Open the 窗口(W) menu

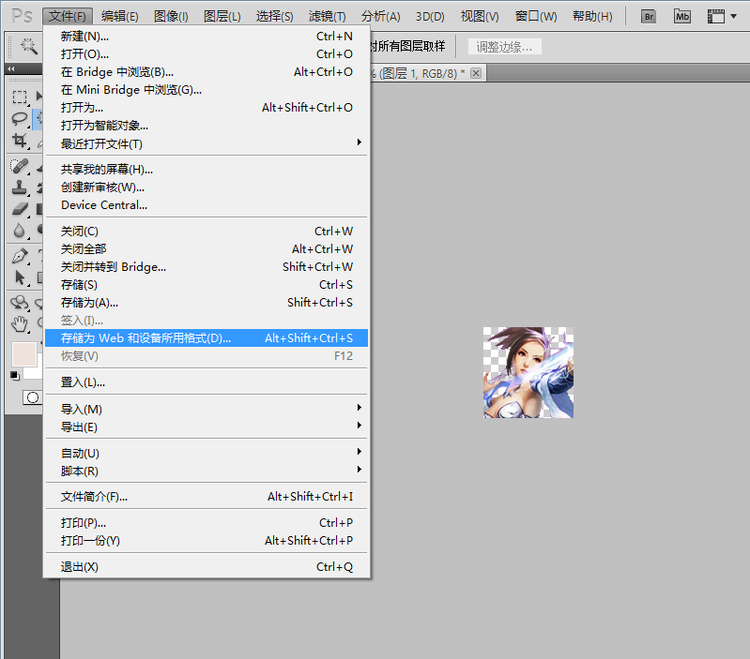pyautogui.click(x=536, y=17)
